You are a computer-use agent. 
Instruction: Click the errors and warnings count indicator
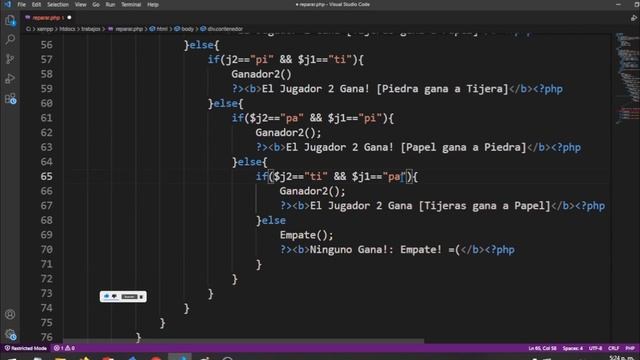(x=64, y=348)
